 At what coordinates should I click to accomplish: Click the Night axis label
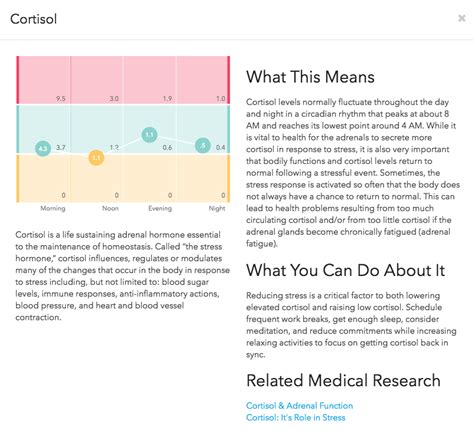[x=217, y=208]
